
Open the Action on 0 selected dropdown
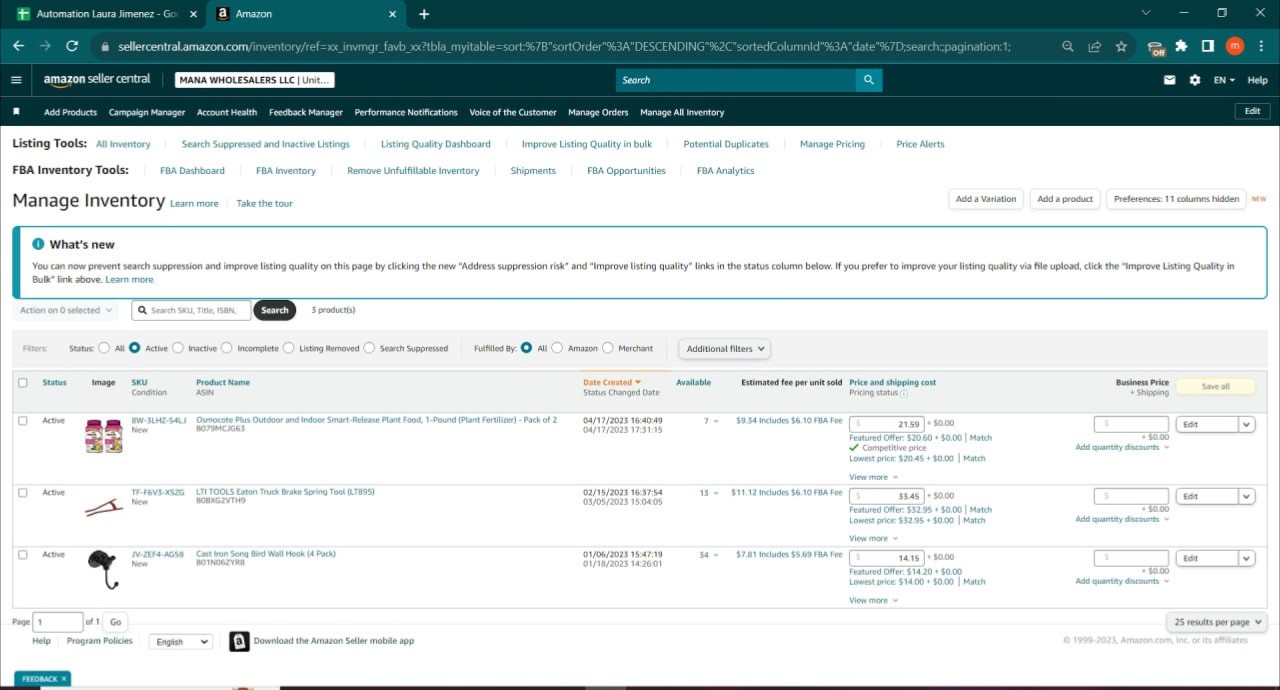[66, 310]
